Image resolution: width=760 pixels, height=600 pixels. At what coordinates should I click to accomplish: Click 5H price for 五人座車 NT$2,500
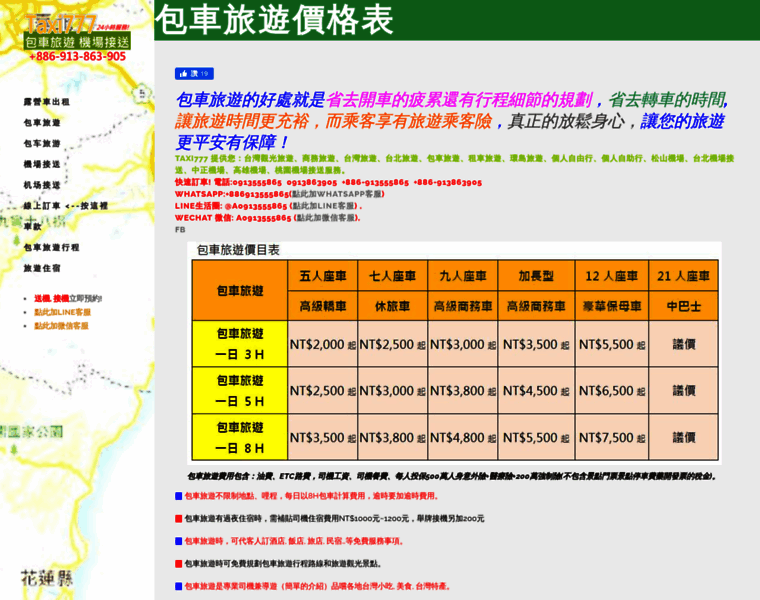(323, 391)
